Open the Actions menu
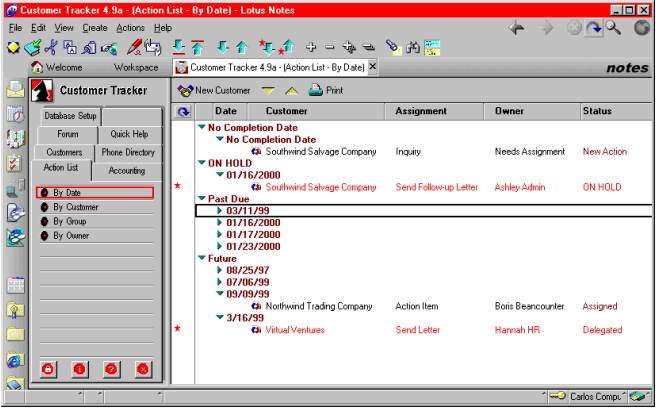The width and height of the screenshot is (656, 408). point(131,28)
